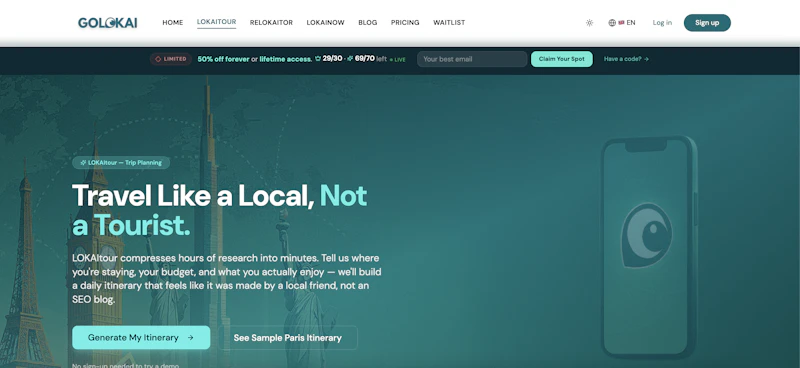Click the 'LOKAItour — Trip Planning' badge
Viewport: 800px width, 368px height.
point(121,163)
